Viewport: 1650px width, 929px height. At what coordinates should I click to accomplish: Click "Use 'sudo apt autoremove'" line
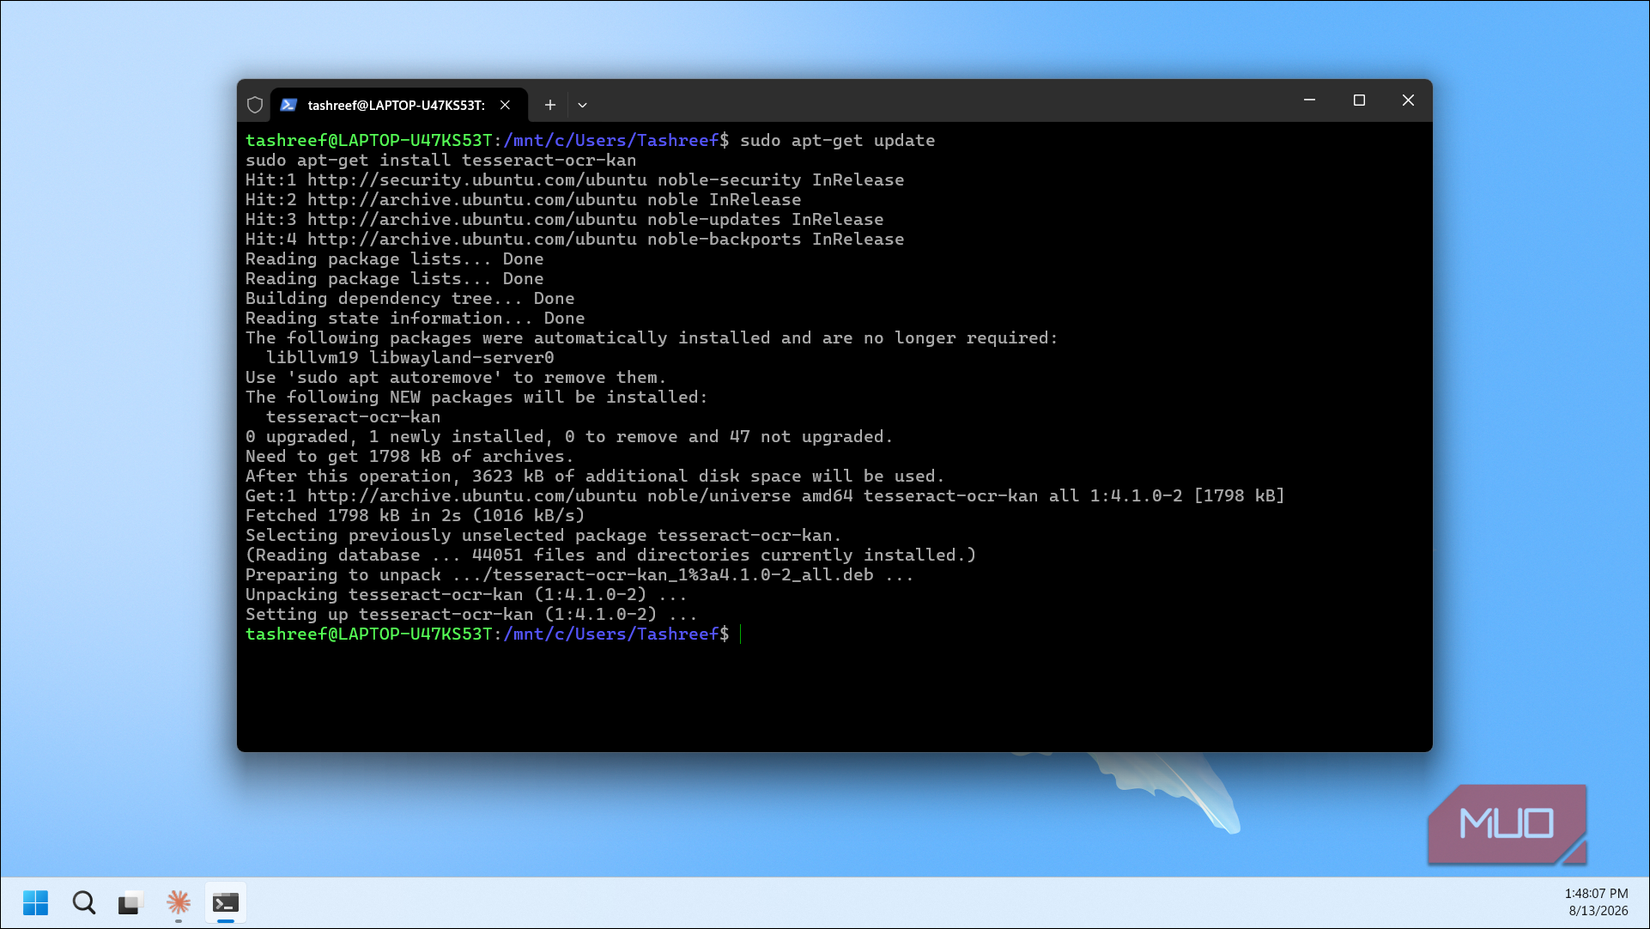(x=456, y=377)
